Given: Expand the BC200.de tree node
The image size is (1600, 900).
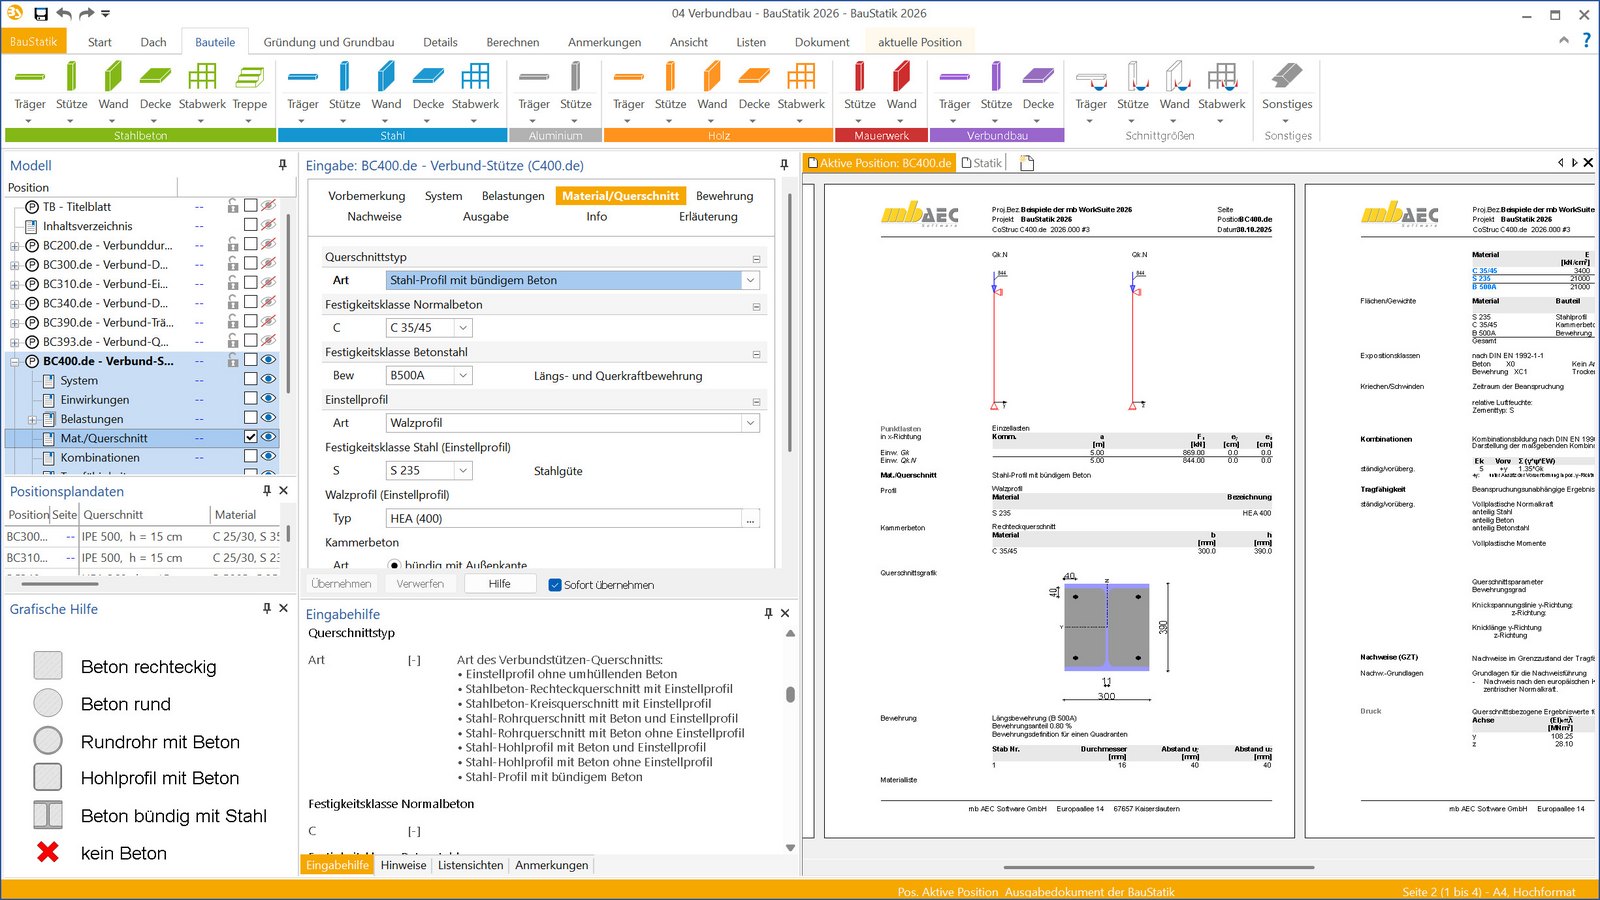Looking at the screenshot, I should pyautogui.click(x=15, y=246).
